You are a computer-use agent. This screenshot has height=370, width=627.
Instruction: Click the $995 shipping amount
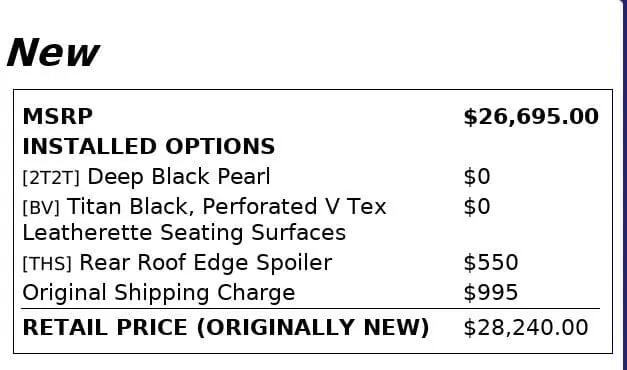pyautogui.click(x=491, y=293)
